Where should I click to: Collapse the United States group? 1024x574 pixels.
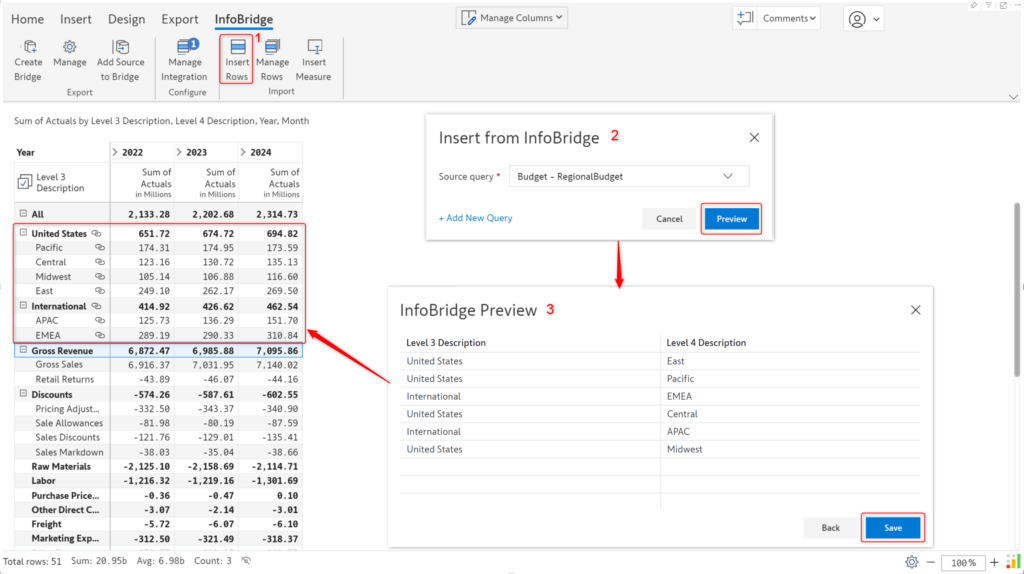[23, 232]
